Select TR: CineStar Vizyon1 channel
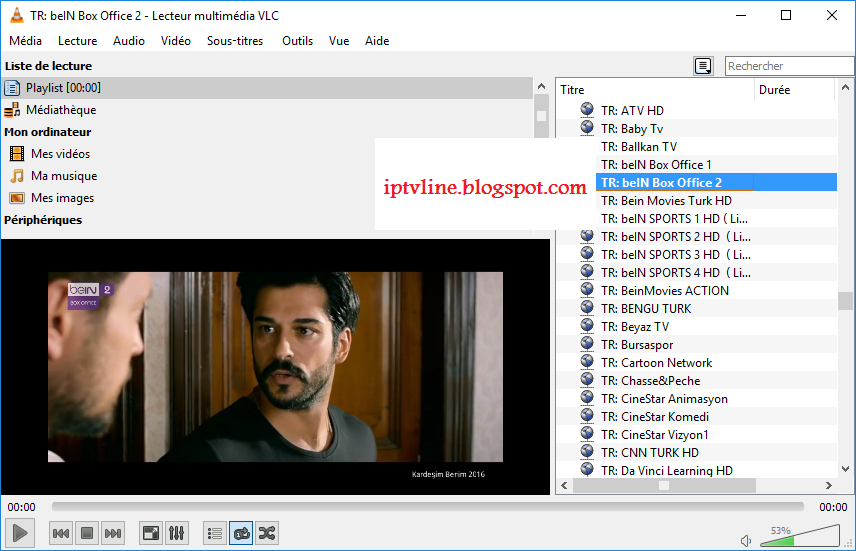 tap(655, 435)
